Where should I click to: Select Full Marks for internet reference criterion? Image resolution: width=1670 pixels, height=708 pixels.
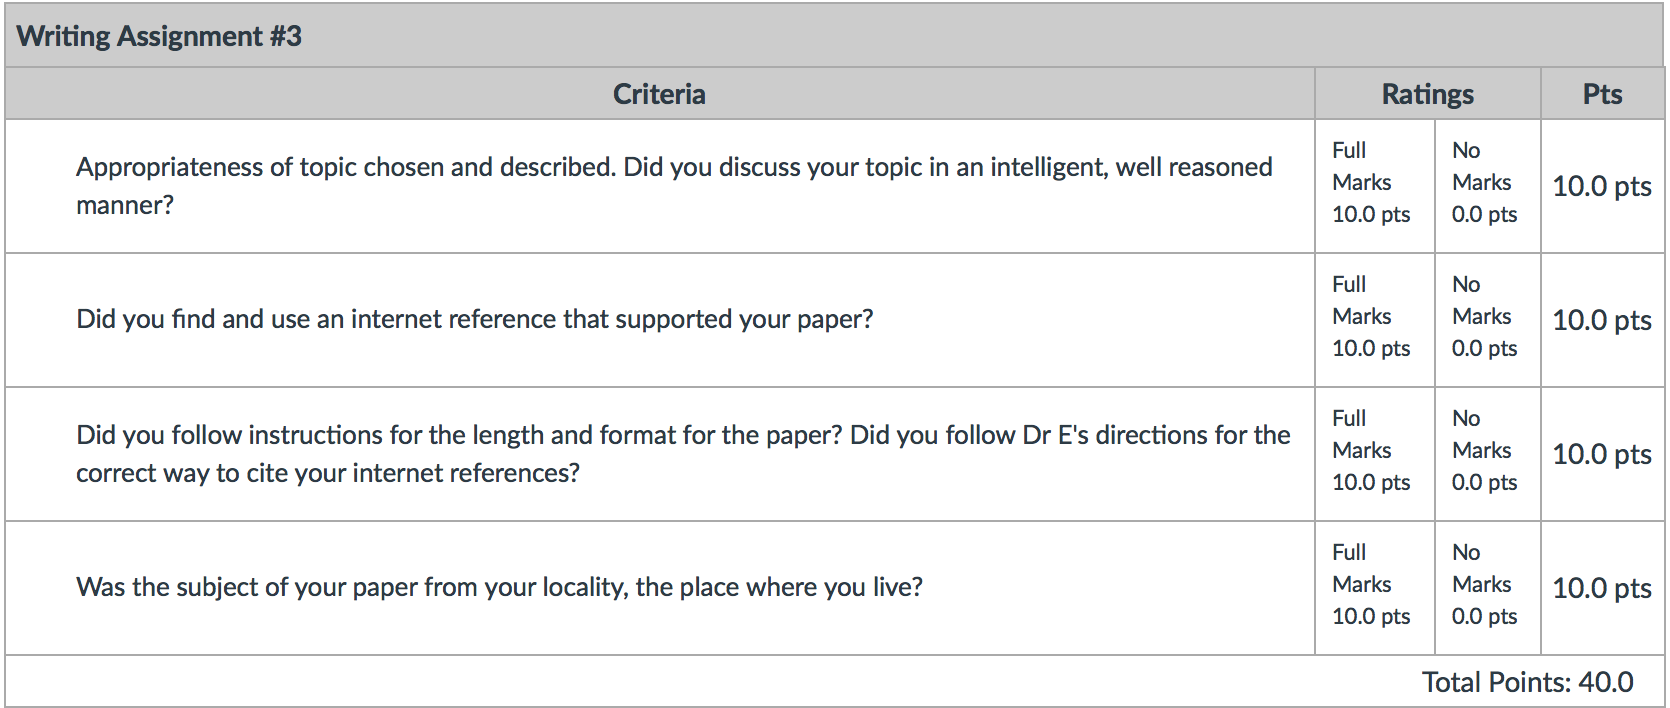pos(1372,317)
